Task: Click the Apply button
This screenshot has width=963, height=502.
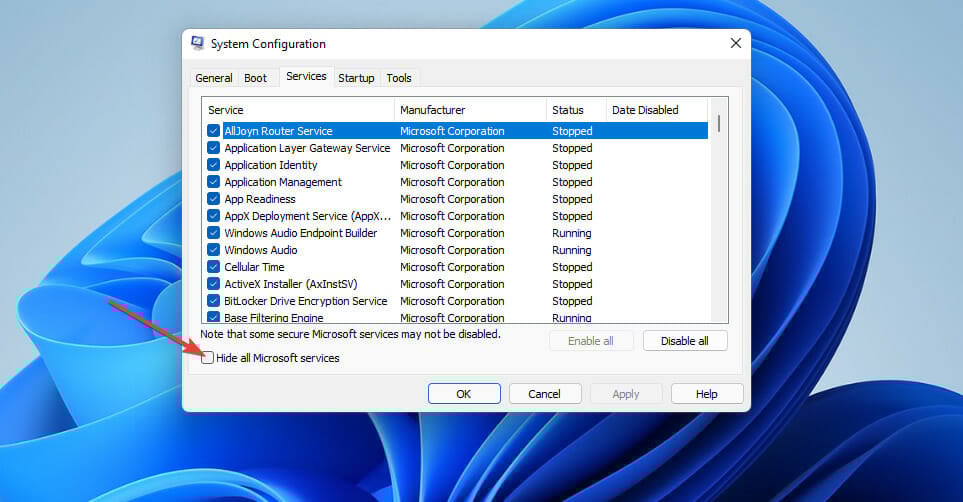Action: (x=626, y=394)
